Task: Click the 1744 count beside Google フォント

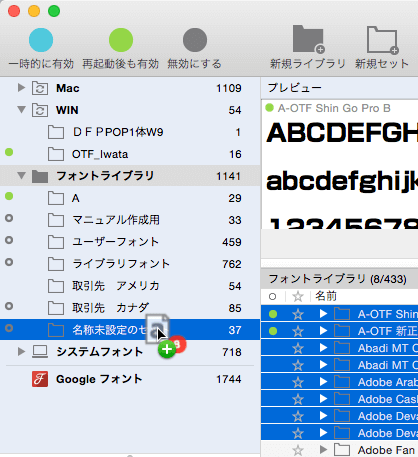Action: [229, 379]
